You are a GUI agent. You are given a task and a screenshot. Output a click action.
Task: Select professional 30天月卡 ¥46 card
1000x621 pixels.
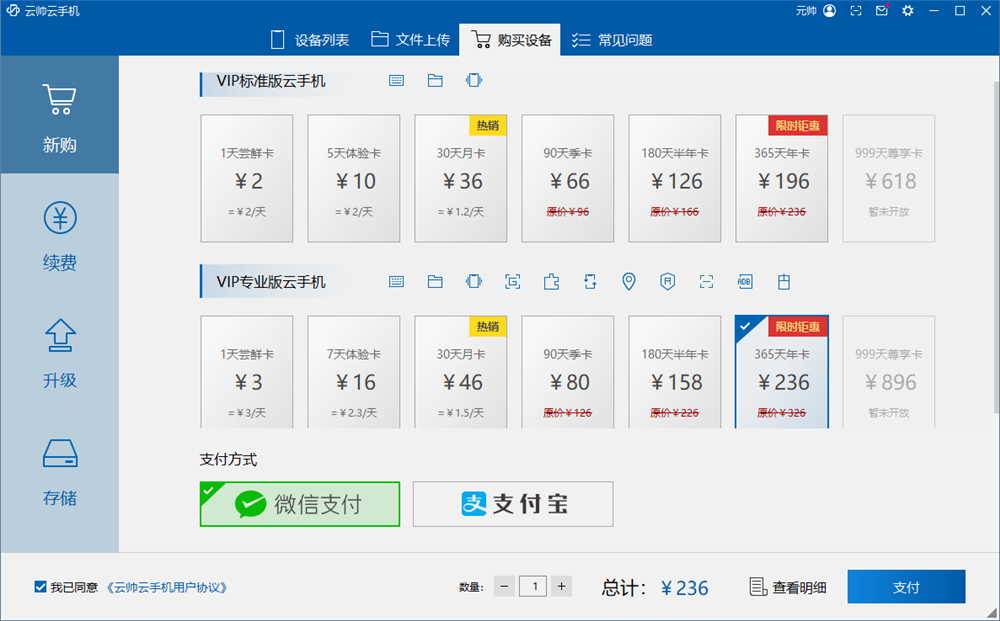pos(460,372)
